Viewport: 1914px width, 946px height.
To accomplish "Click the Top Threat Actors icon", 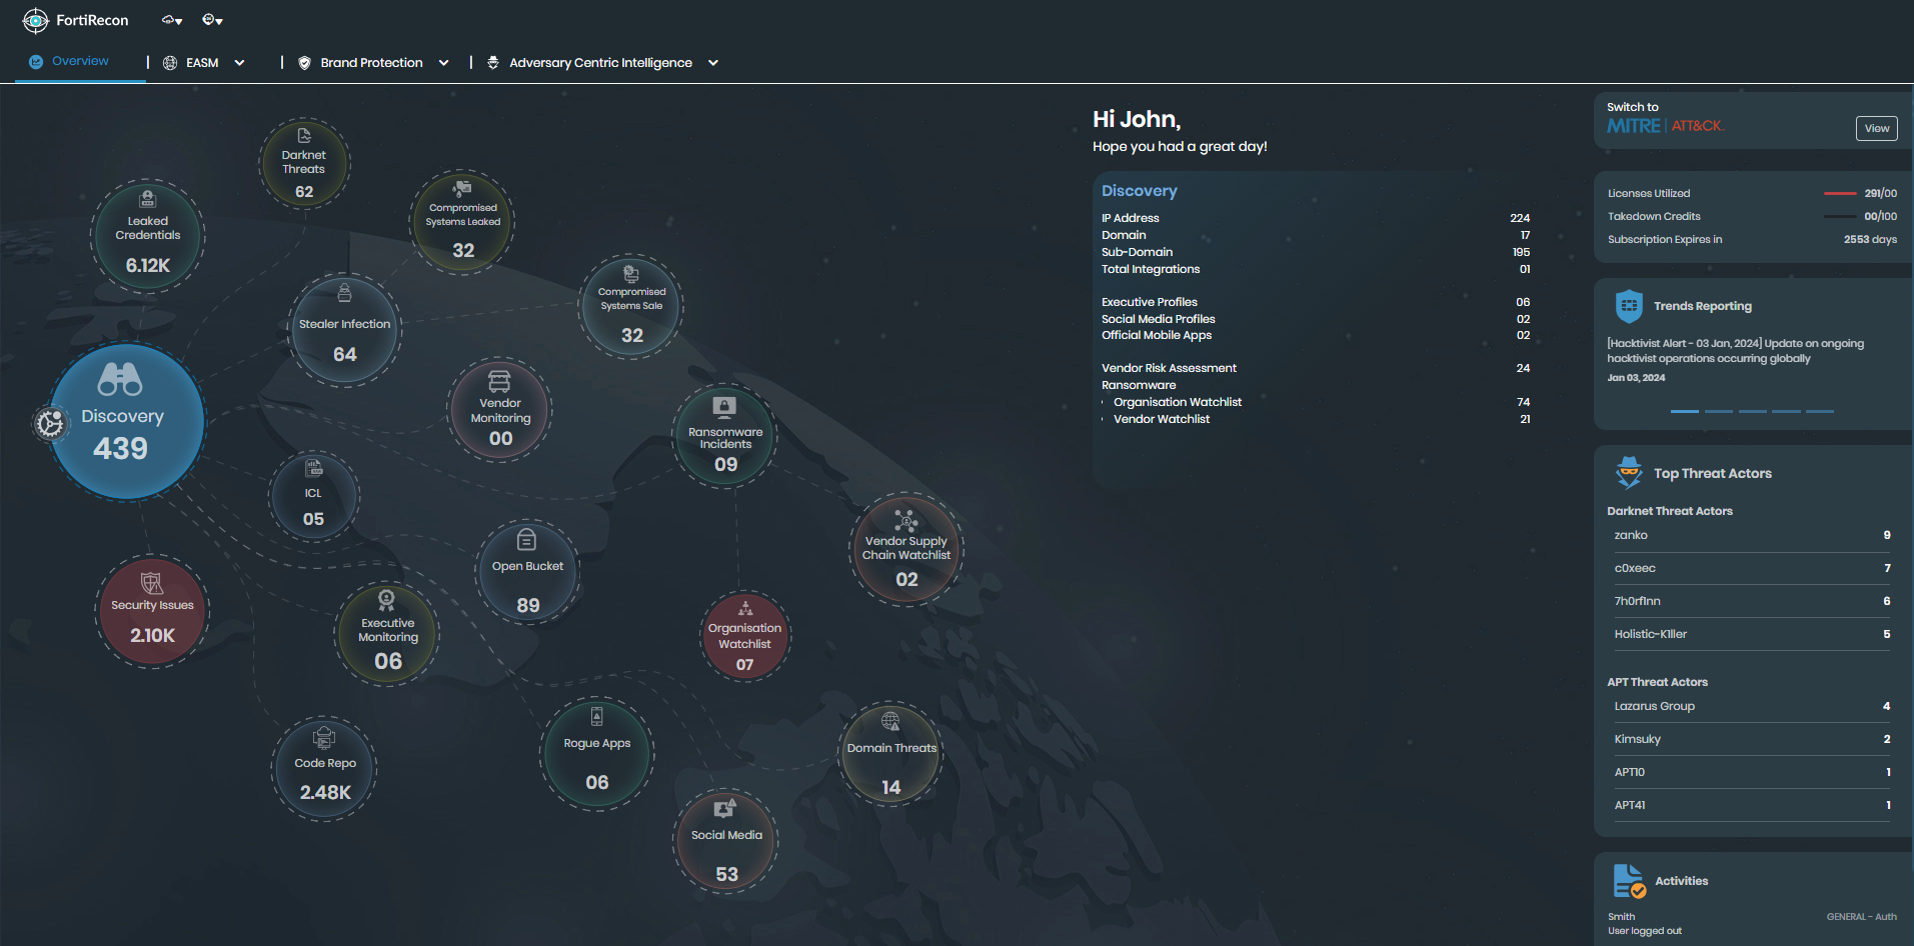I will pos(1629,472).
